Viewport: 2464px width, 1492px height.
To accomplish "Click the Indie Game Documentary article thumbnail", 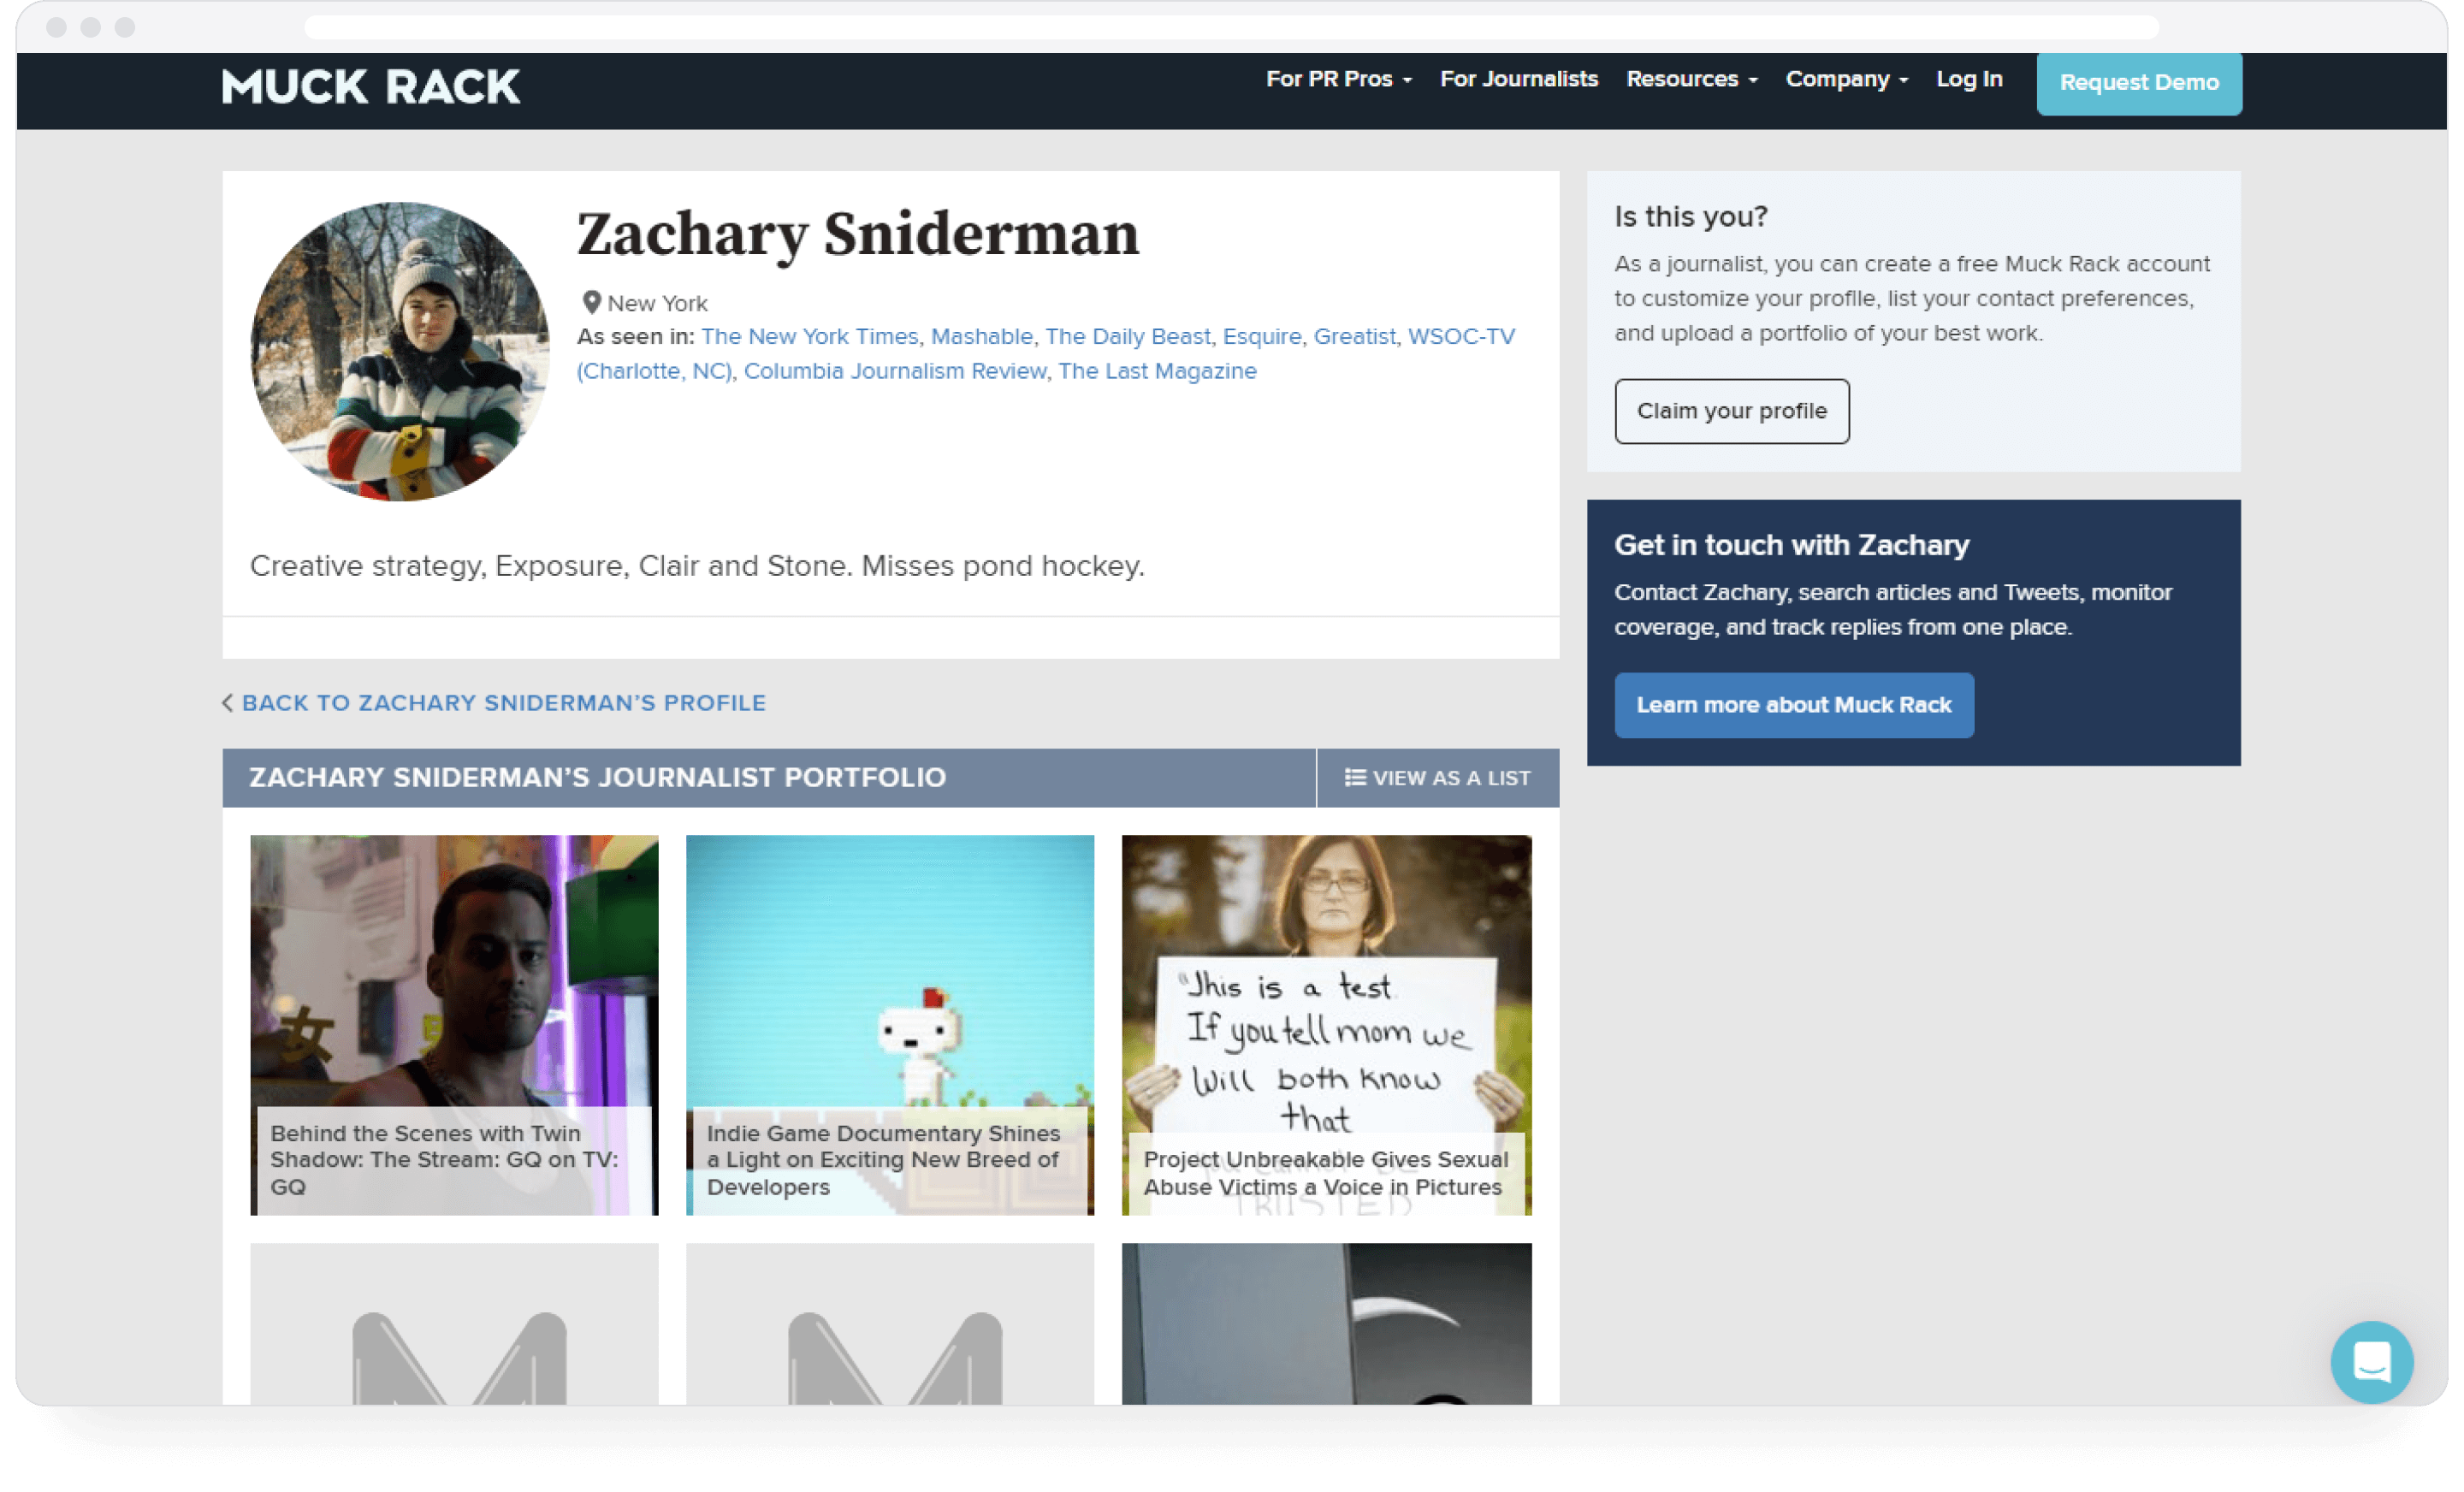I will 889,1024.
